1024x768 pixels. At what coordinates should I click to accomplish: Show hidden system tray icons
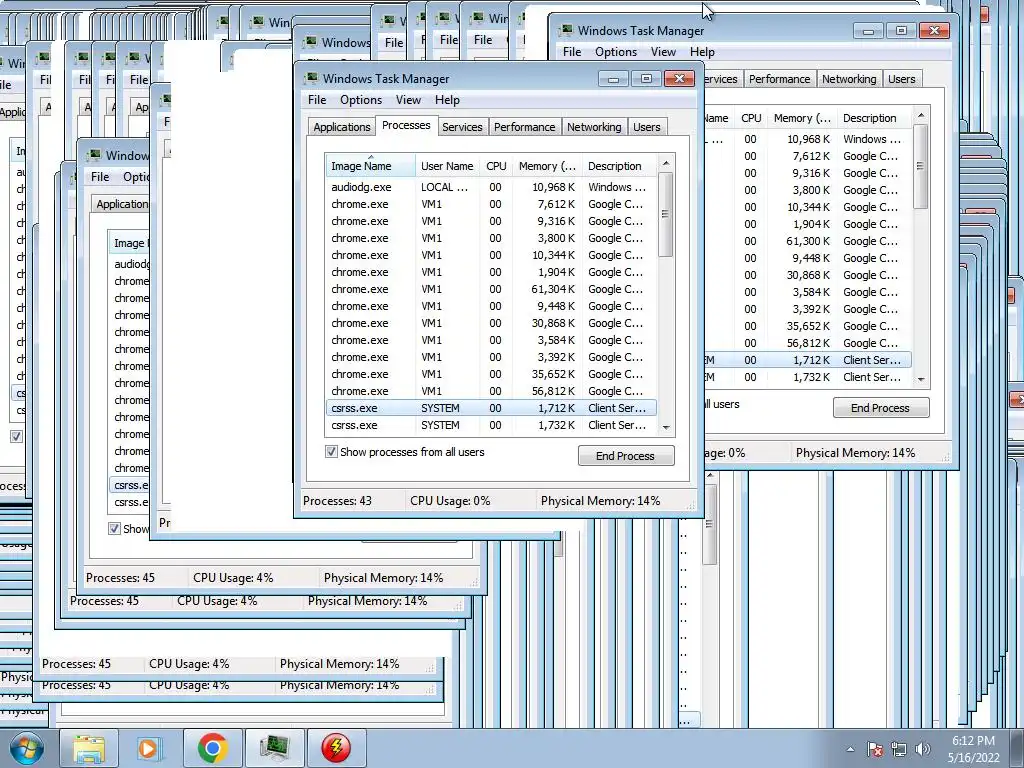click(850, 749)
